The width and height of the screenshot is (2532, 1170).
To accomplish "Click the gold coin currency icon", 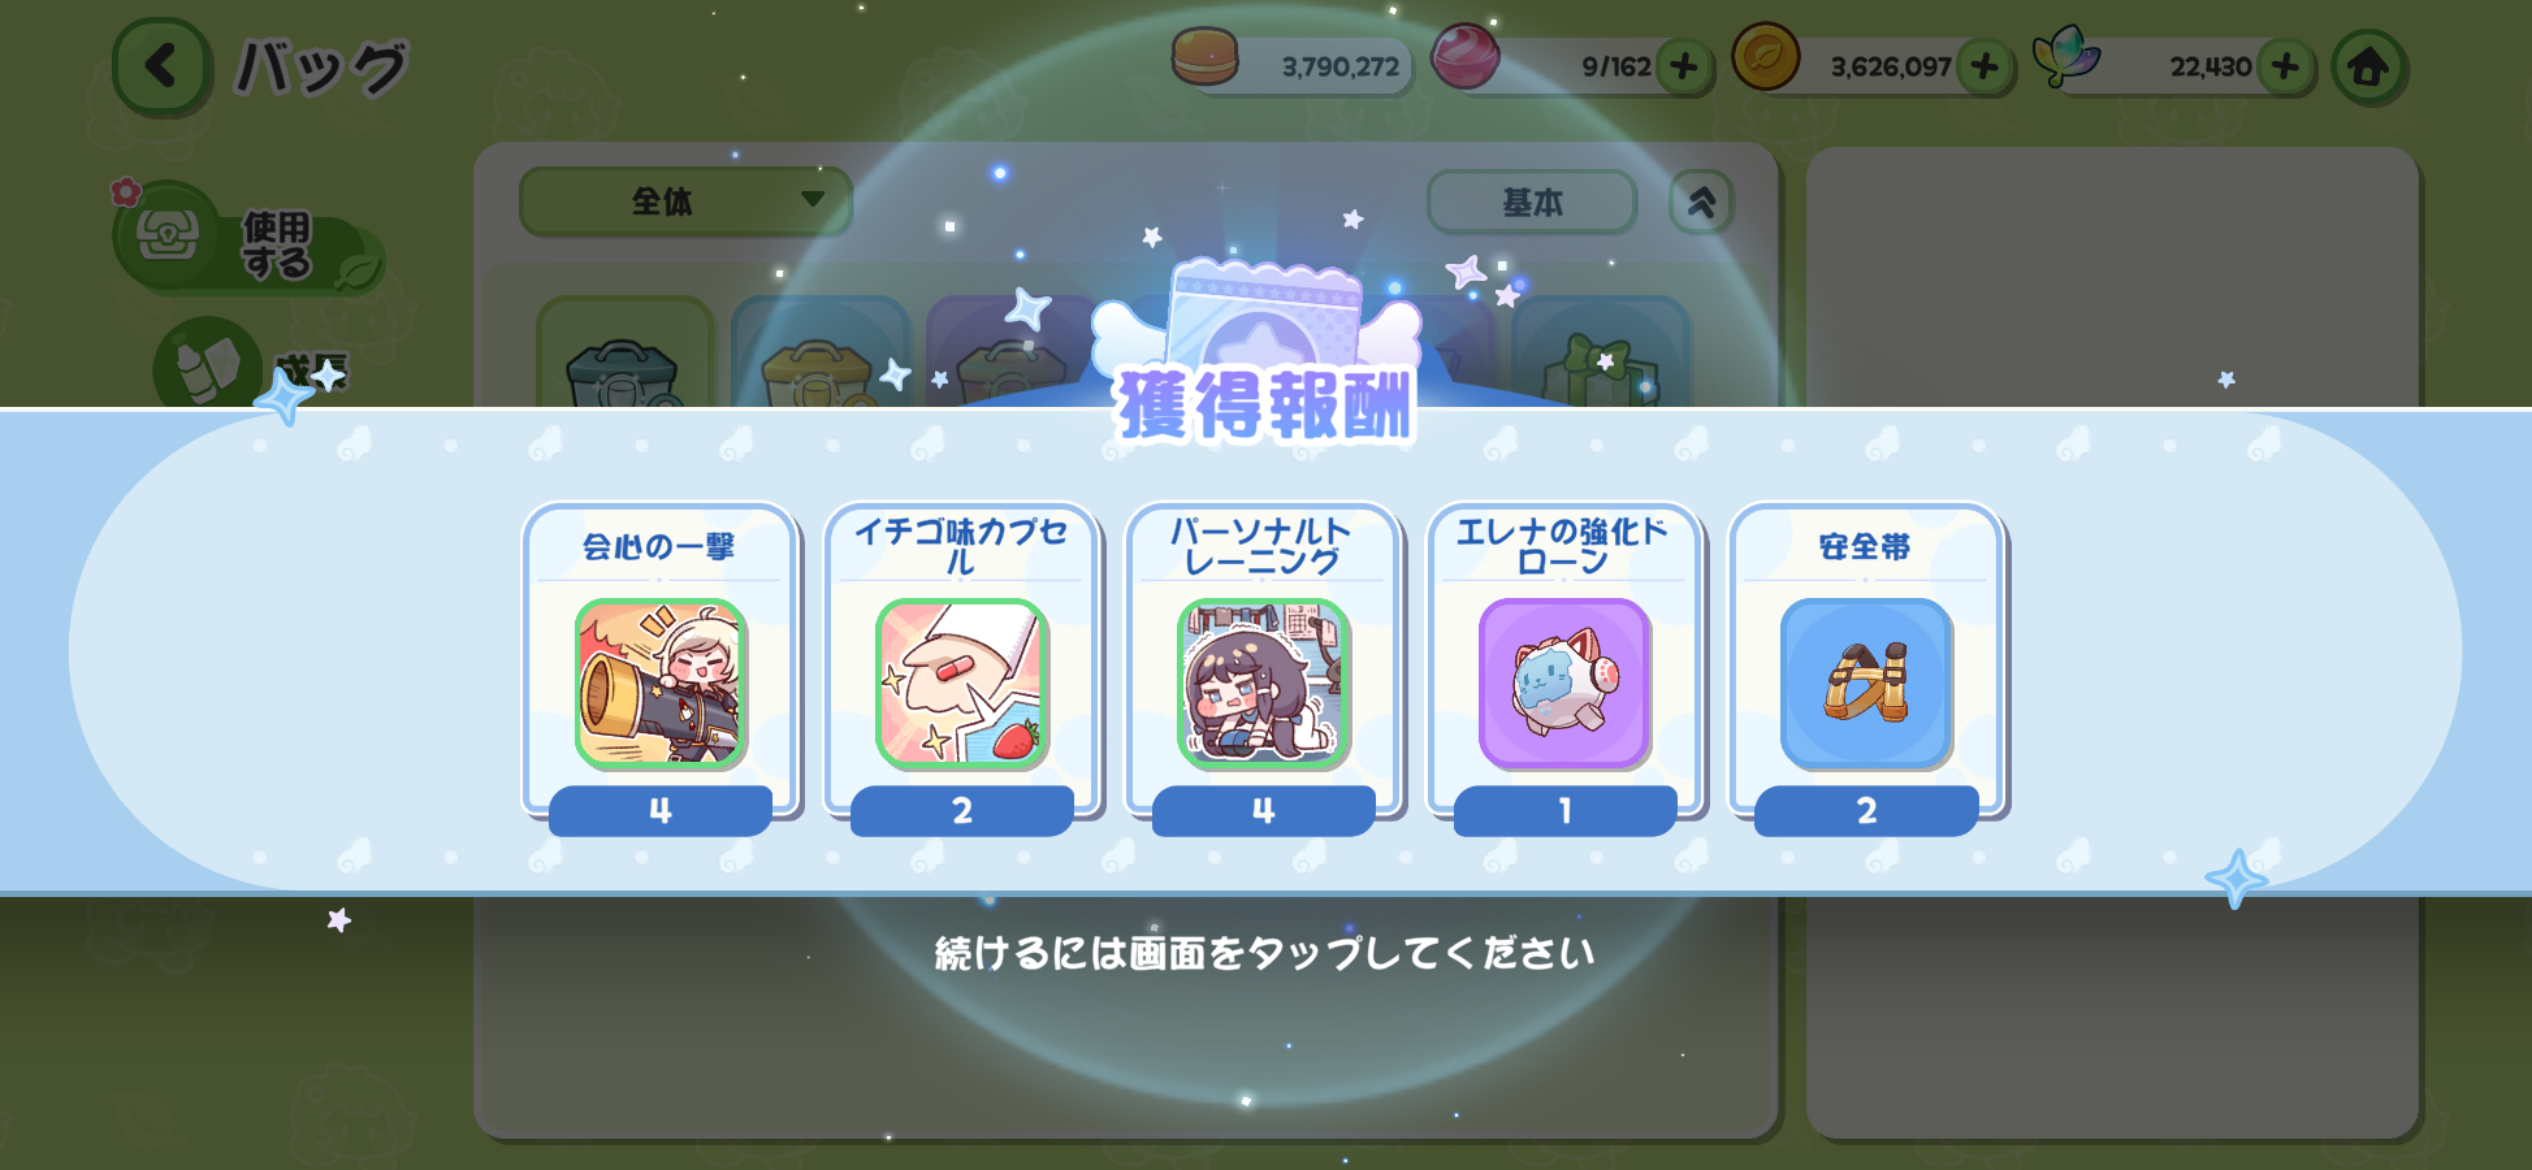I will pyautogui.click(x=1766, y=58).
